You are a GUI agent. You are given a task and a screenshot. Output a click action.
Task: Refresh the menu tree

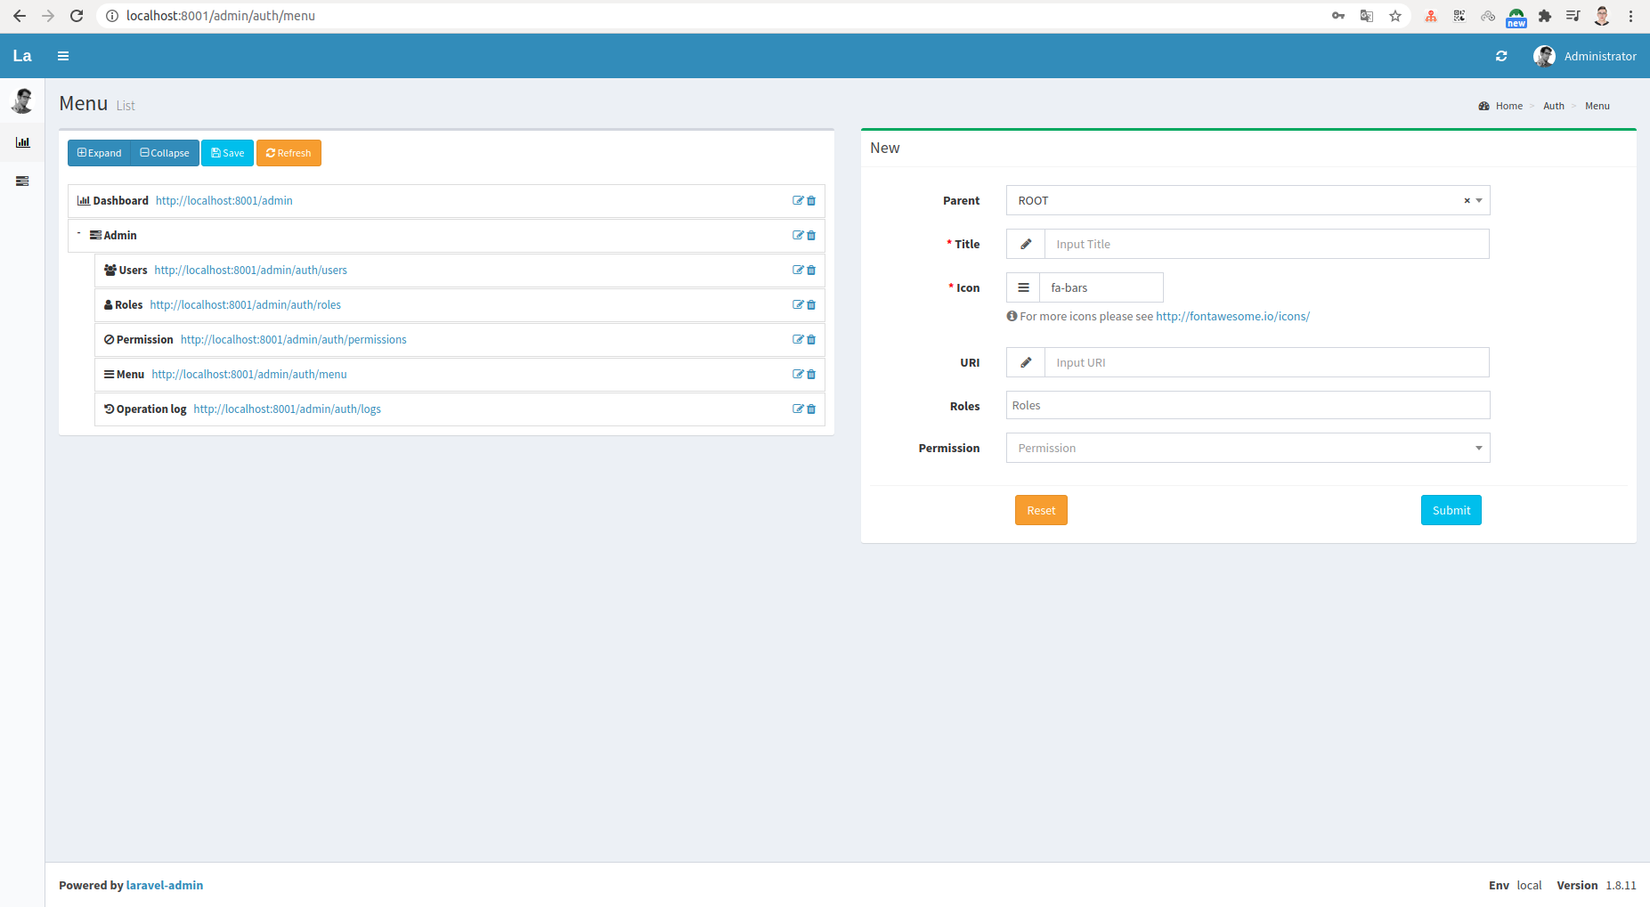(288, 153)
